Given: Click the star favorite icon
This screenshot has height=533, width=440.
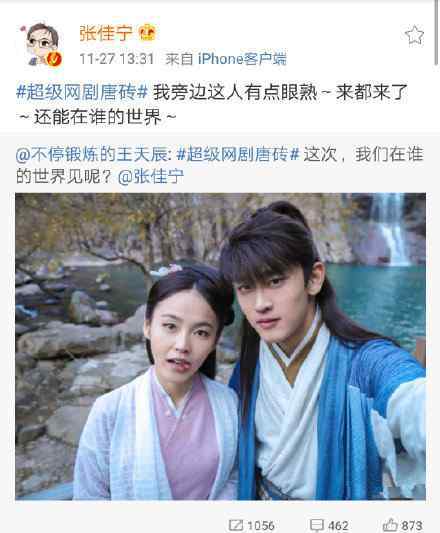Looking at the screenshot, I should click(x=414, y=35).
